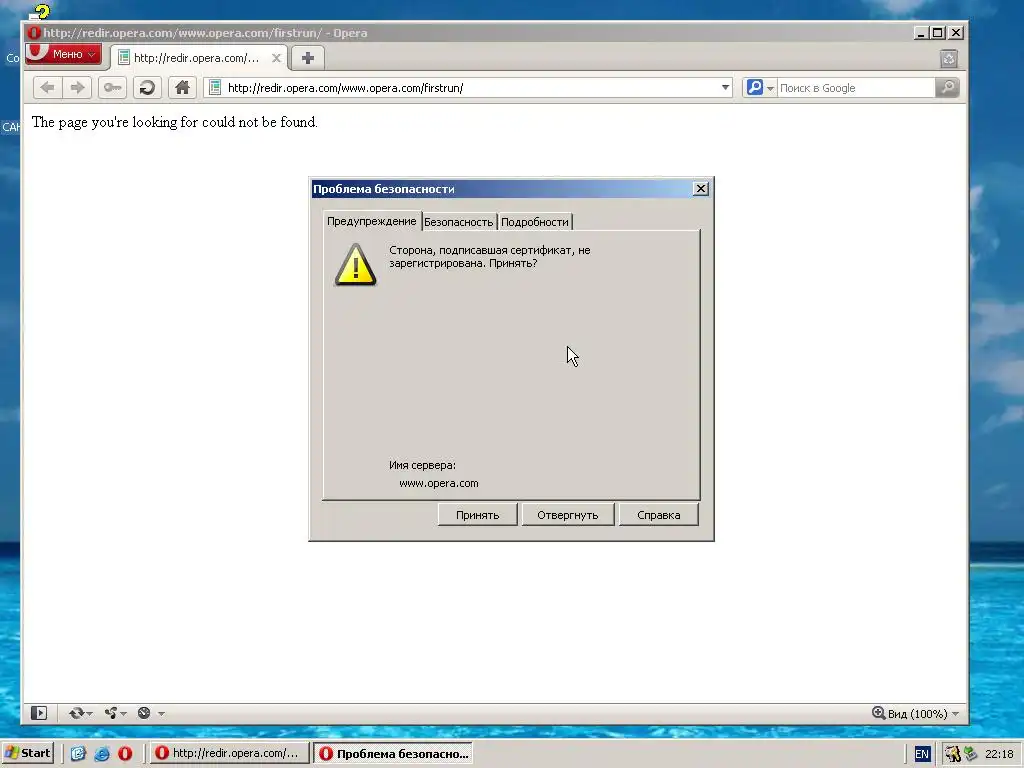Maximize the Opera browser window
The width and height of the screenshot is (1024, 768).
pyautogui.click(x=938, y=33)
